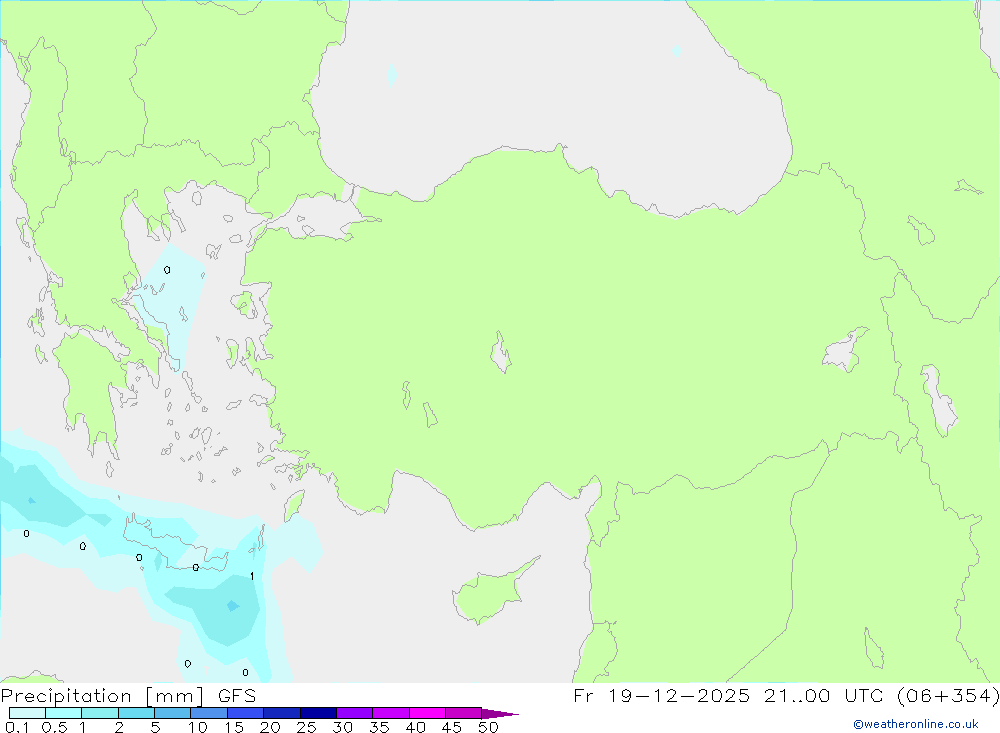Click the 0.5 to 1 mm legend swatch
This screenshot has height=733, width=1000.
point(64,713)
